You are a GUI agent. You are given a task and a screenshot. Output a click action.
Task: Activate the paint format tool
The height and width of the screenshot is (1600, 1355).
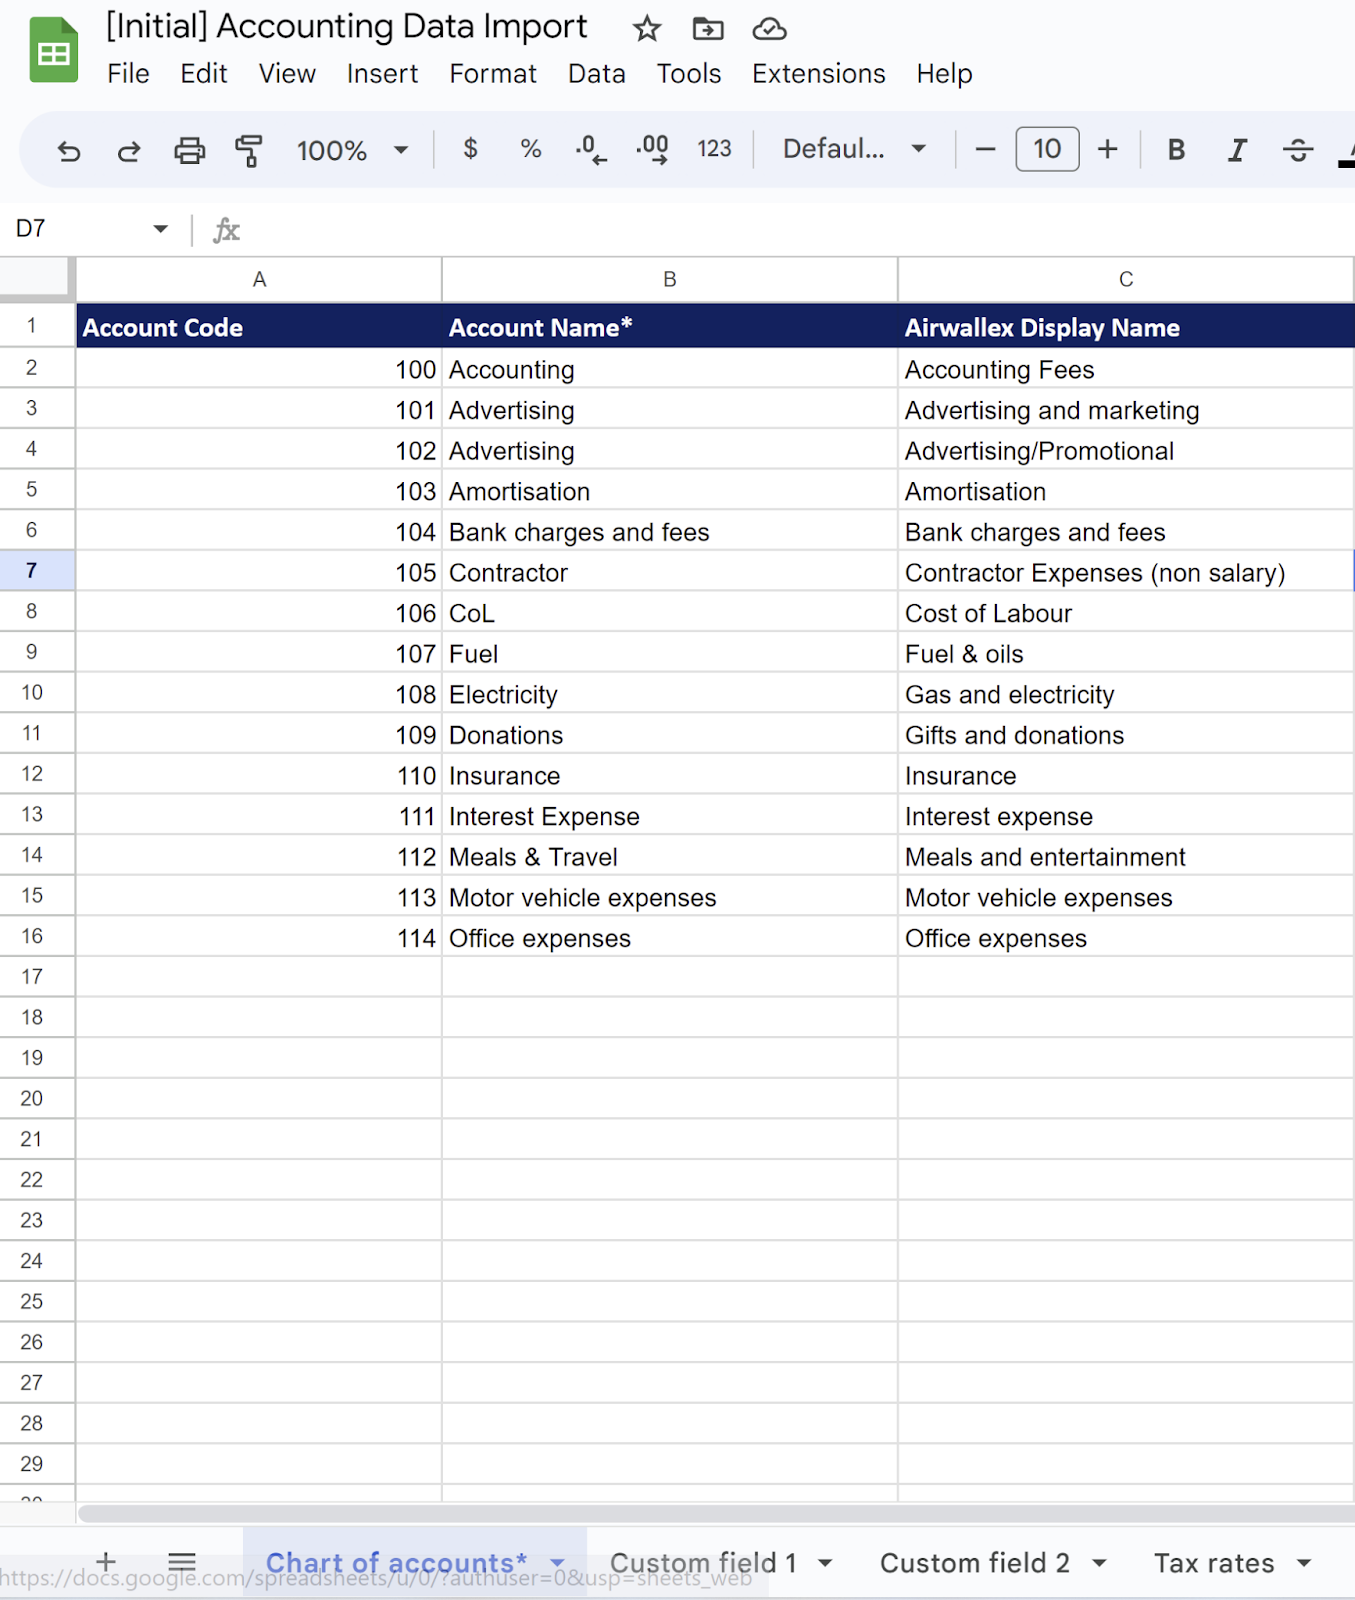[249, 151]
